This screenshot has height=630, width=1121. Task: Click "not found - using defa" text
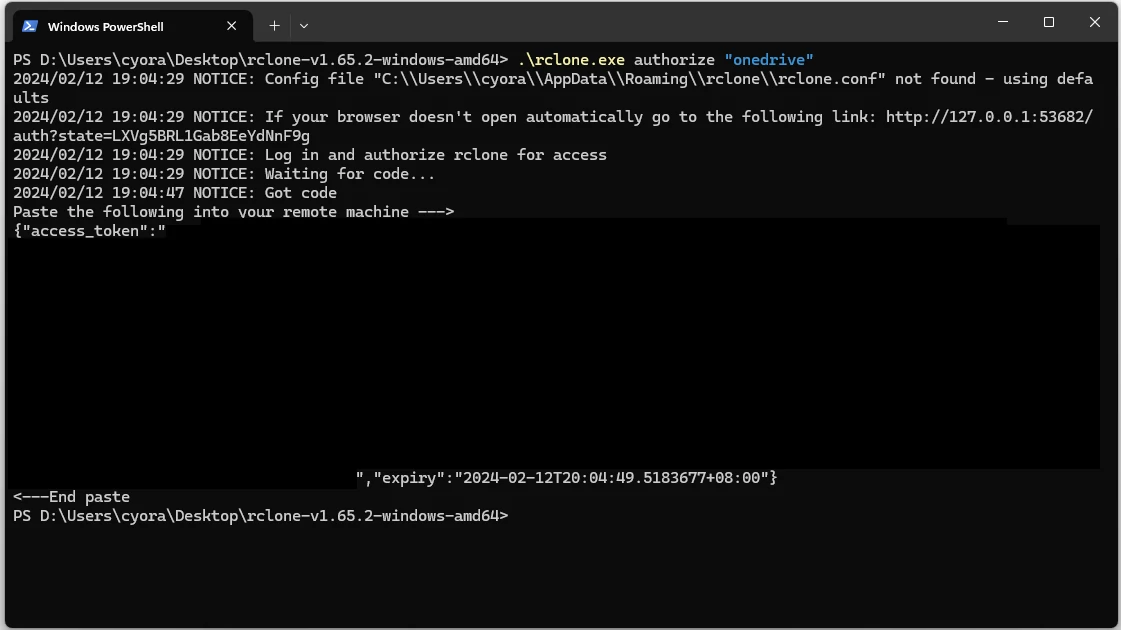(x=994, y=79)
